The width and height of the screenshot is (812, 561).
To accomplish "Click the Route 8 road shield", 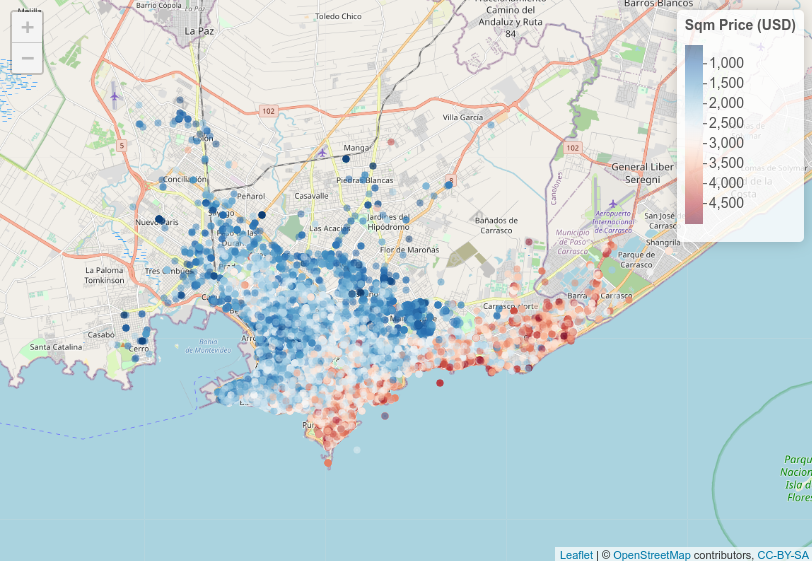I will (451, 181).
